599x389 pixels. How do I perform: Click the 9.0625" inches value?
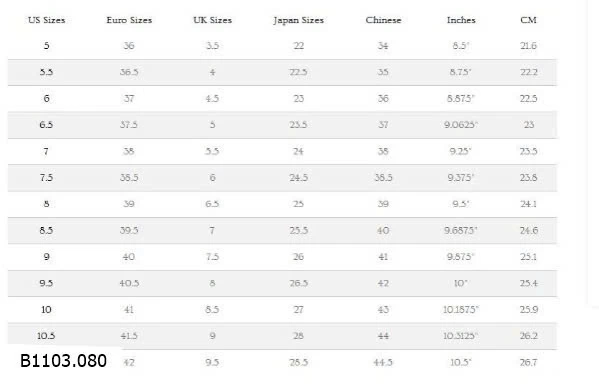click(x=461, y=125)
